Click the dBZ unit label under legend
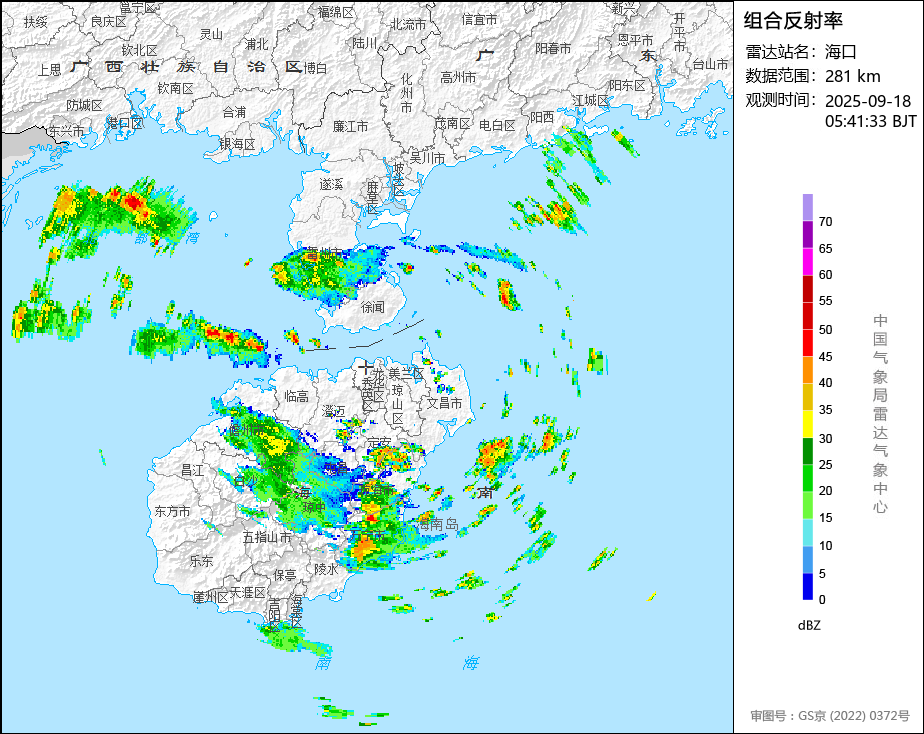924x734 pixels. pyautogui.click(x=809, y=626)
